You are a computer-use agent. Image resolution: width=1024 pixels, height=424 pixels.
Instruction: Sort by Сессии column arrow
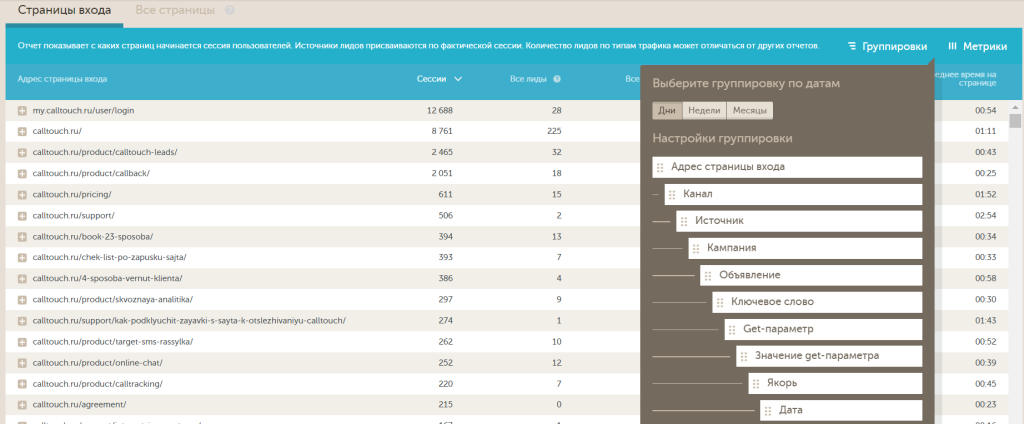(x=458, y=78)
